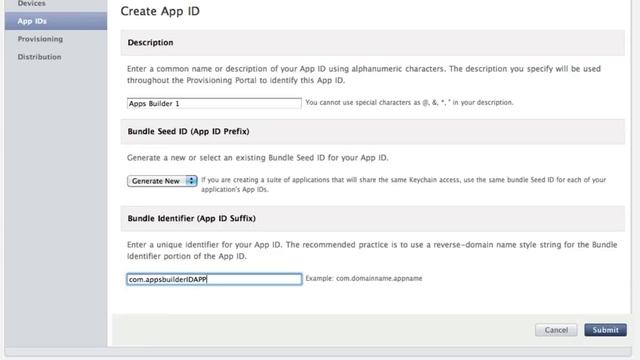The height and width of the screenshot is (360, 640).
Task: Select App IDs in the sidebar
Action: pyautogui.click(x=56, y=21)
